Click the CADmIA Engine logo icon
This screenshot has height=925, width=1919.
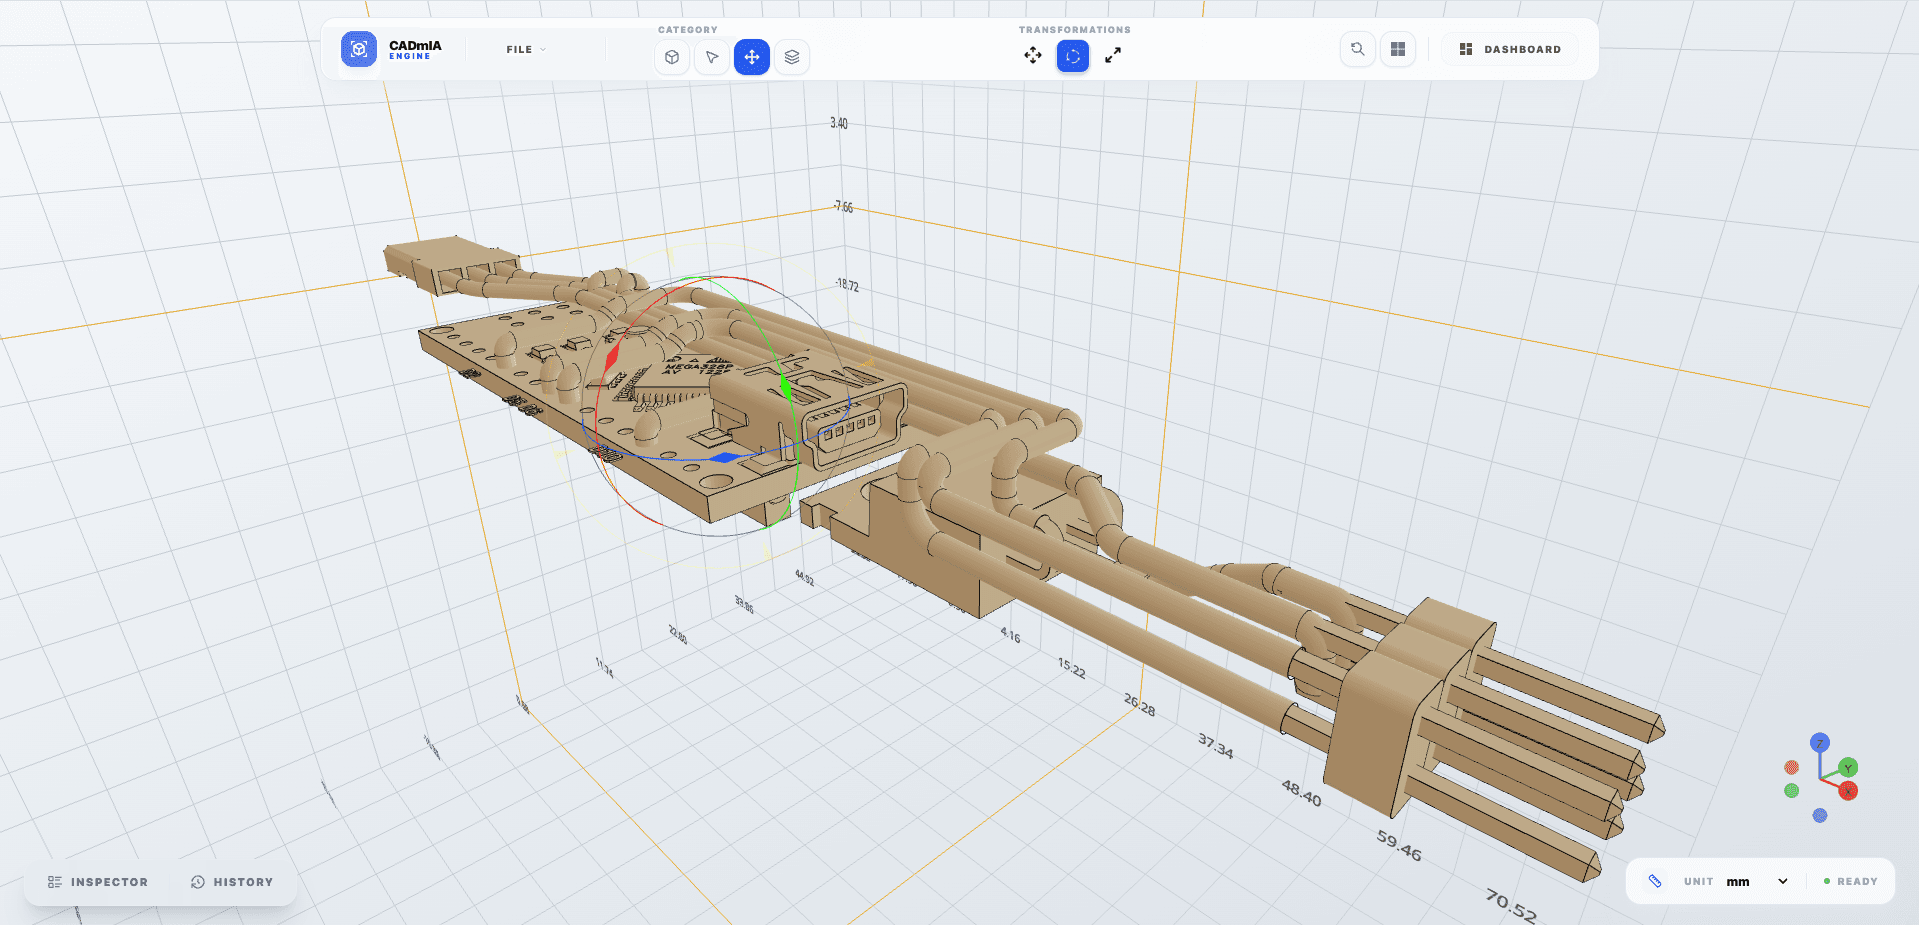pos(359,49)
